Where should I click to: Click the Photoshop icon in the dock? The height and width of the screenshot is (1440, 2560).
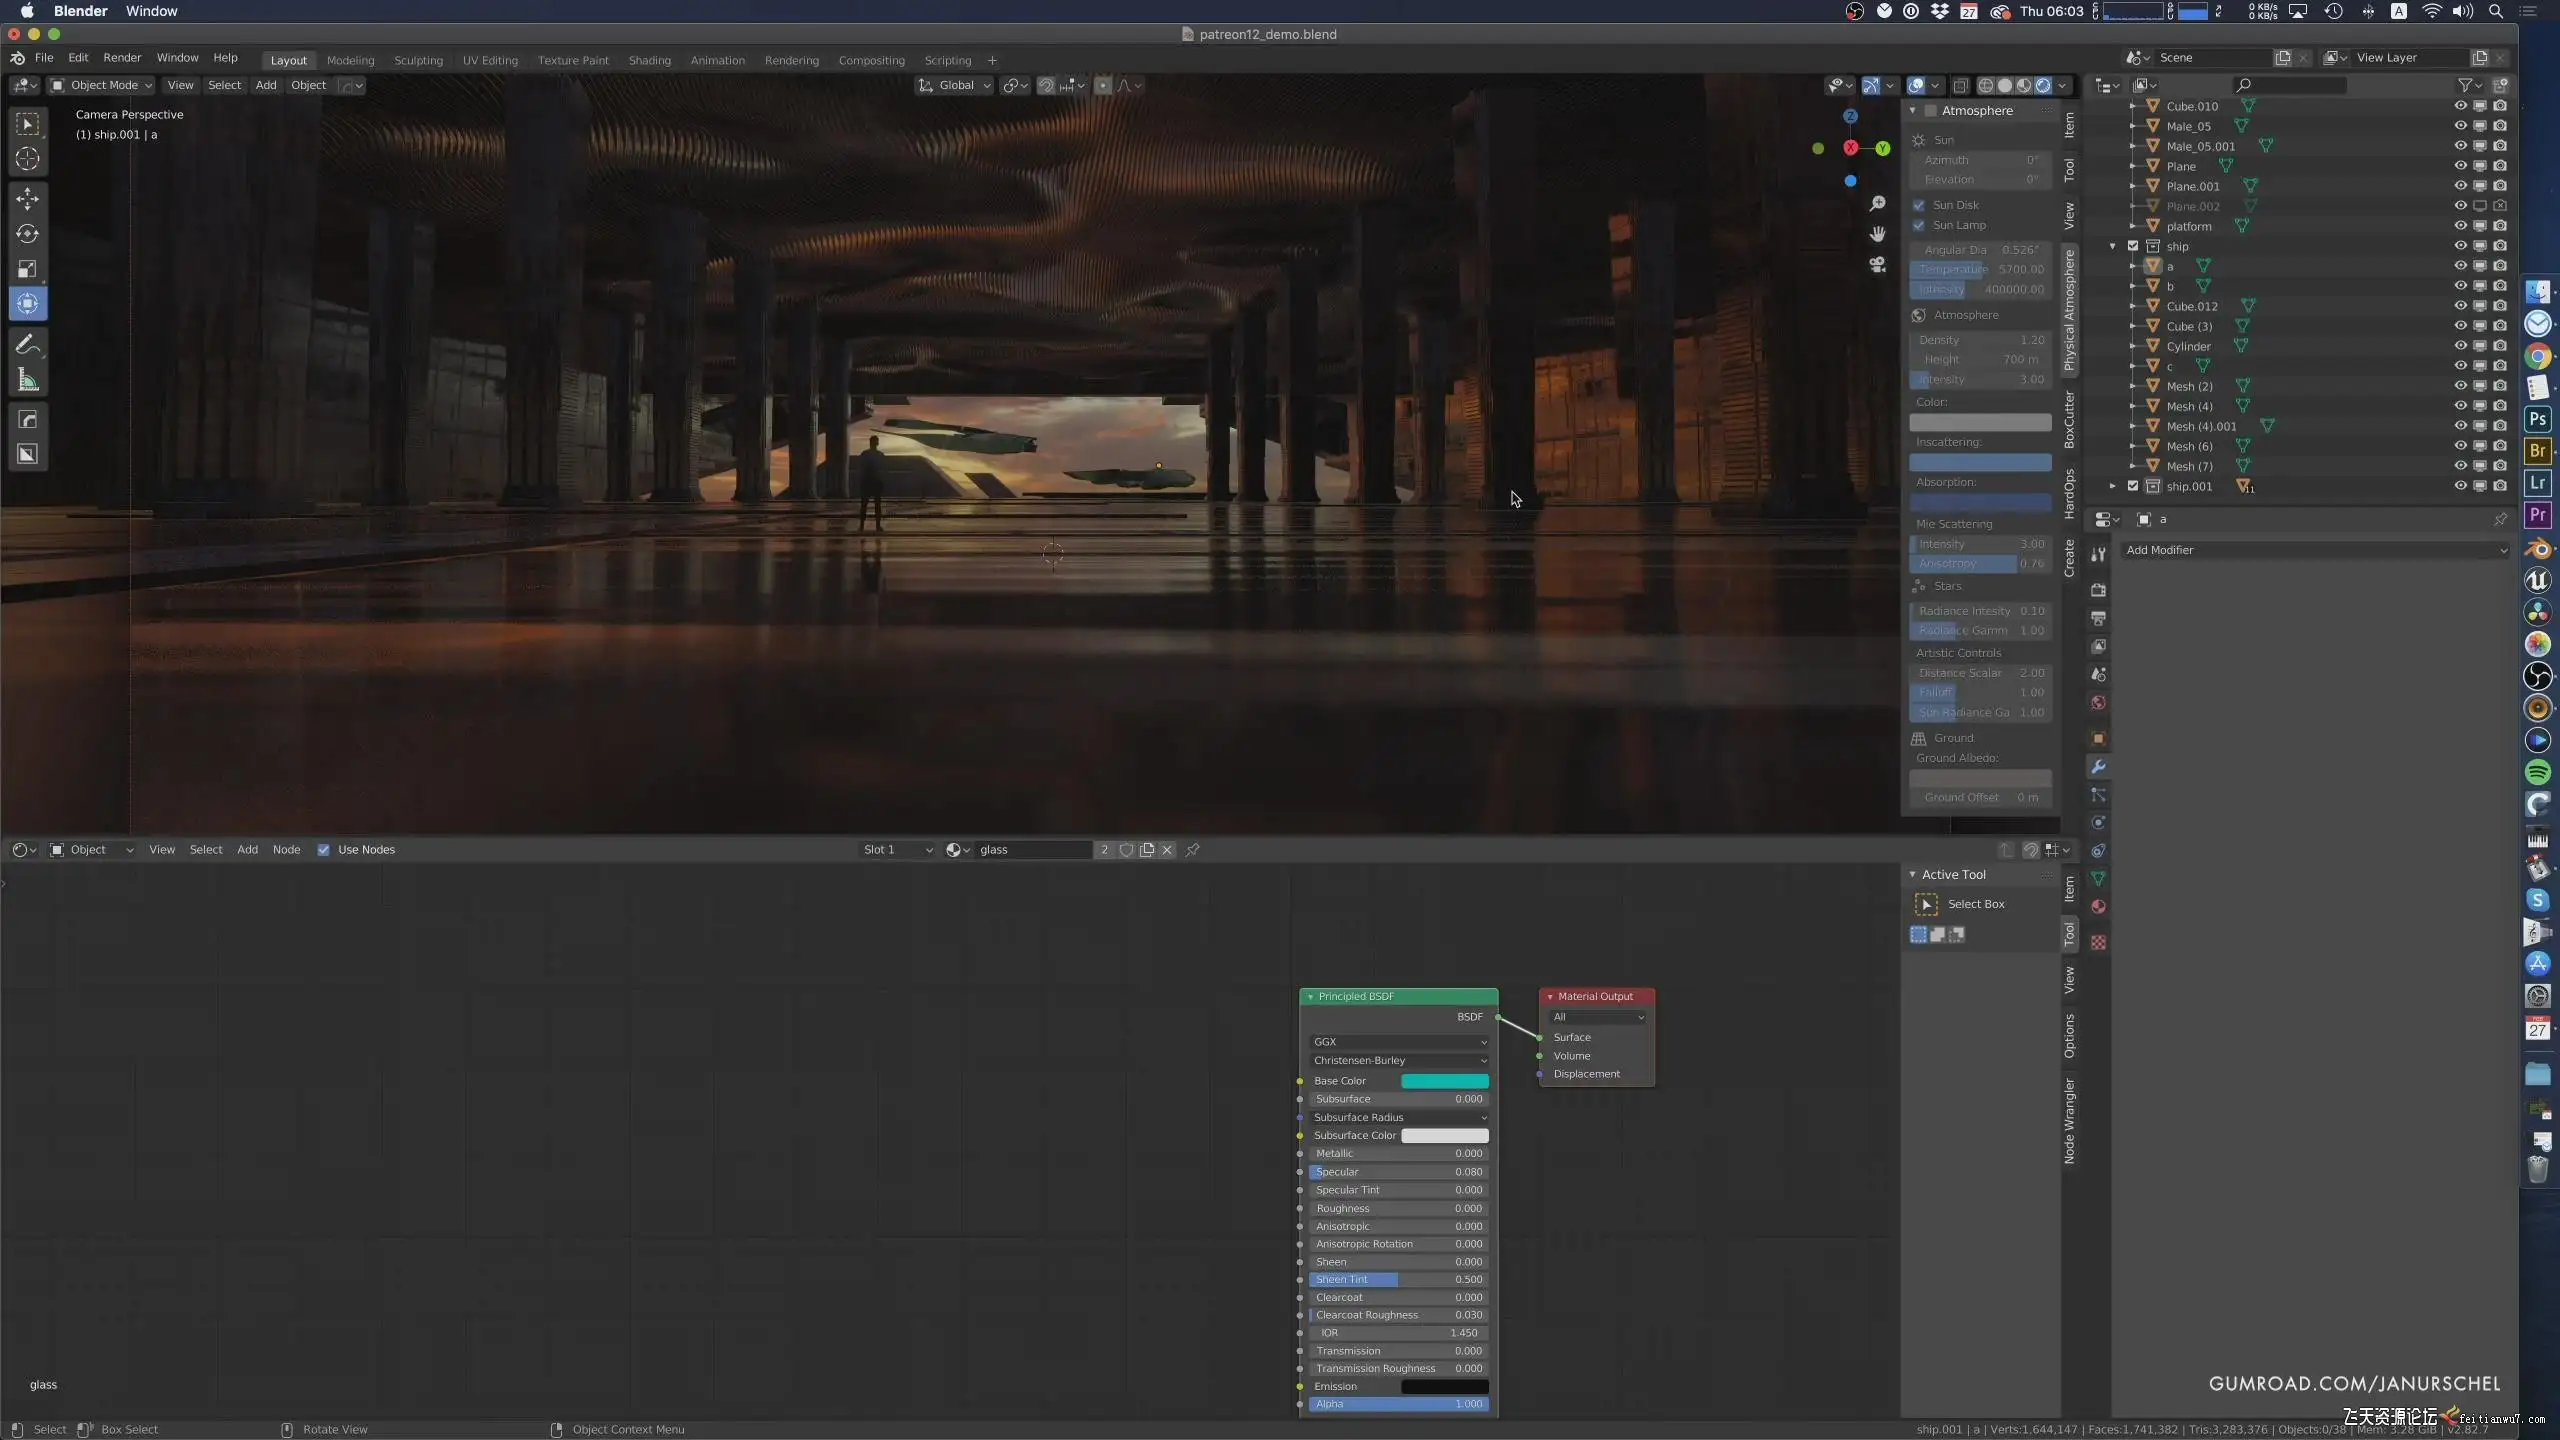click(2537, 420)
